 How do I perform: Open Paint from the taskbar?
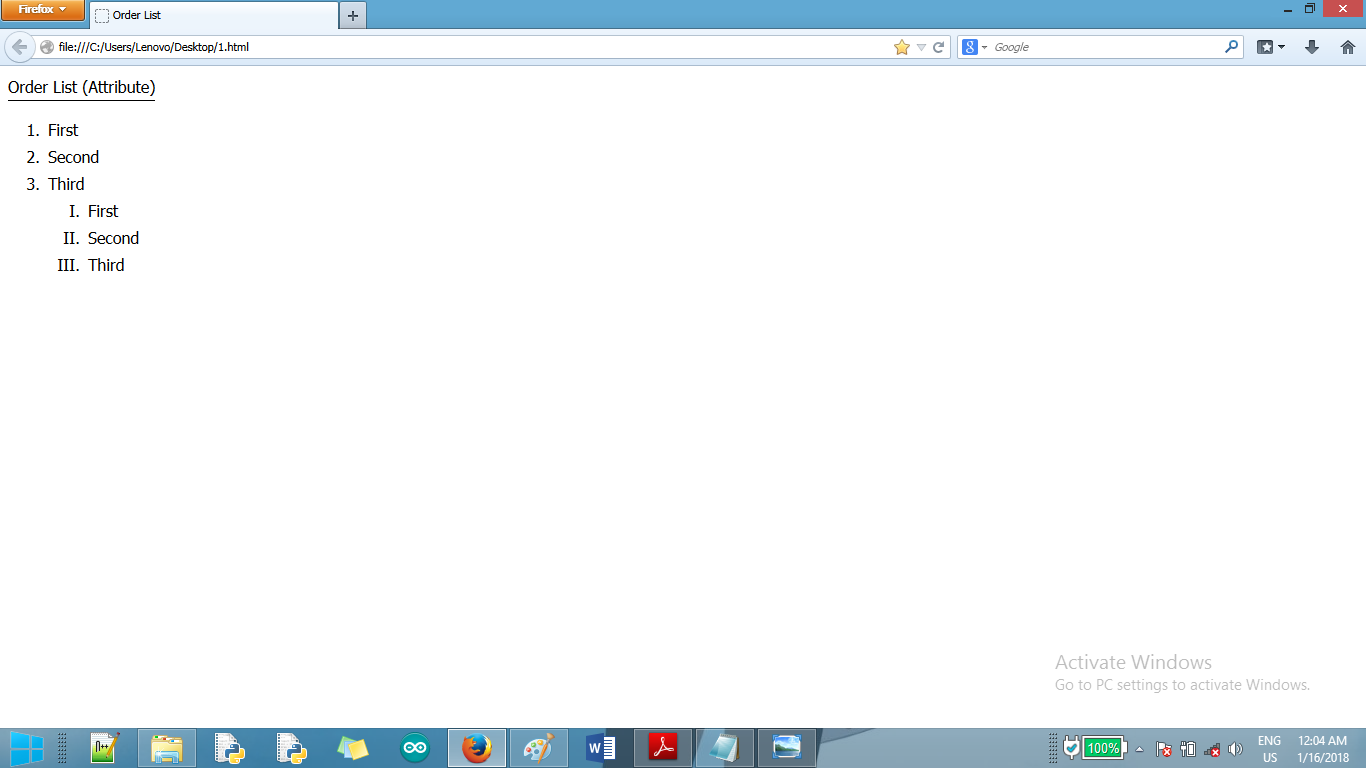pos(539,748)
